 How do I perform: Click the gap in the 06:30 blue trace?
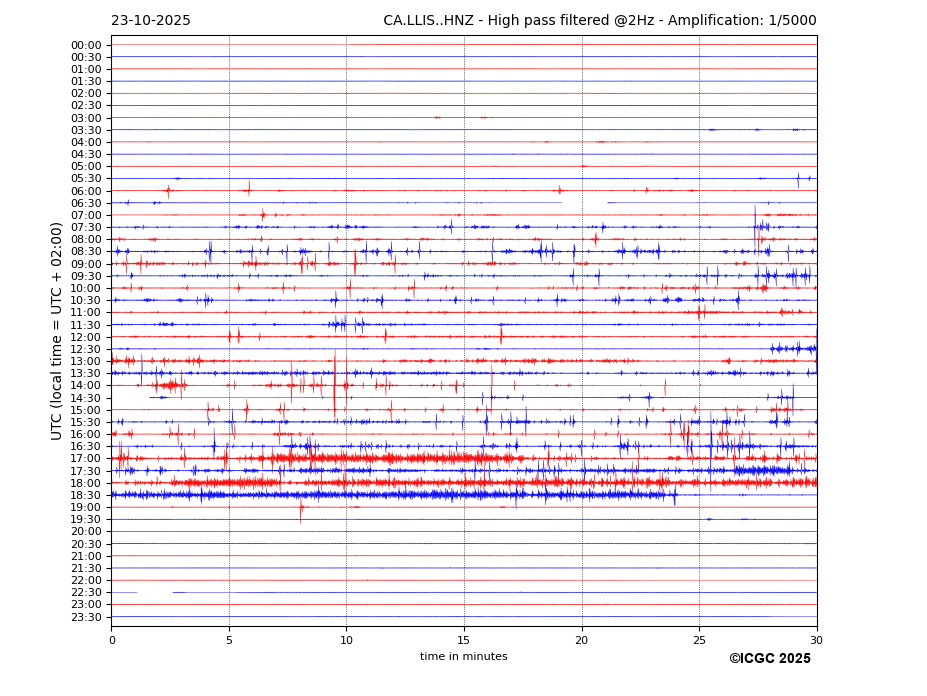pos(584,203)
